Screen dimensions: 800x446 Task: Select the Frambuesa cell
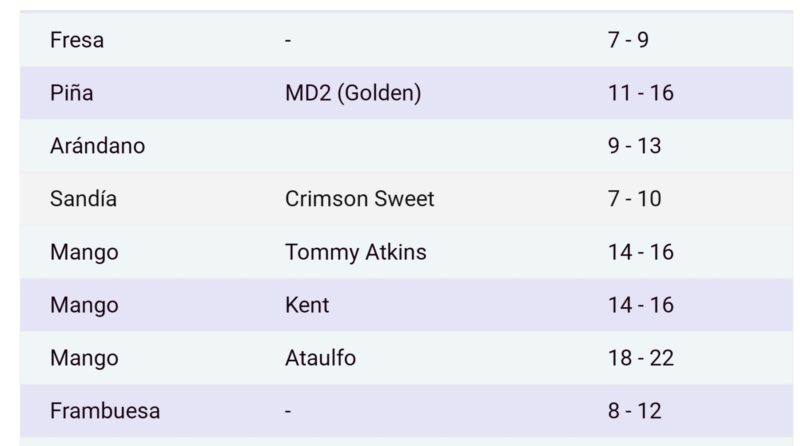click(x=104, y=411)
